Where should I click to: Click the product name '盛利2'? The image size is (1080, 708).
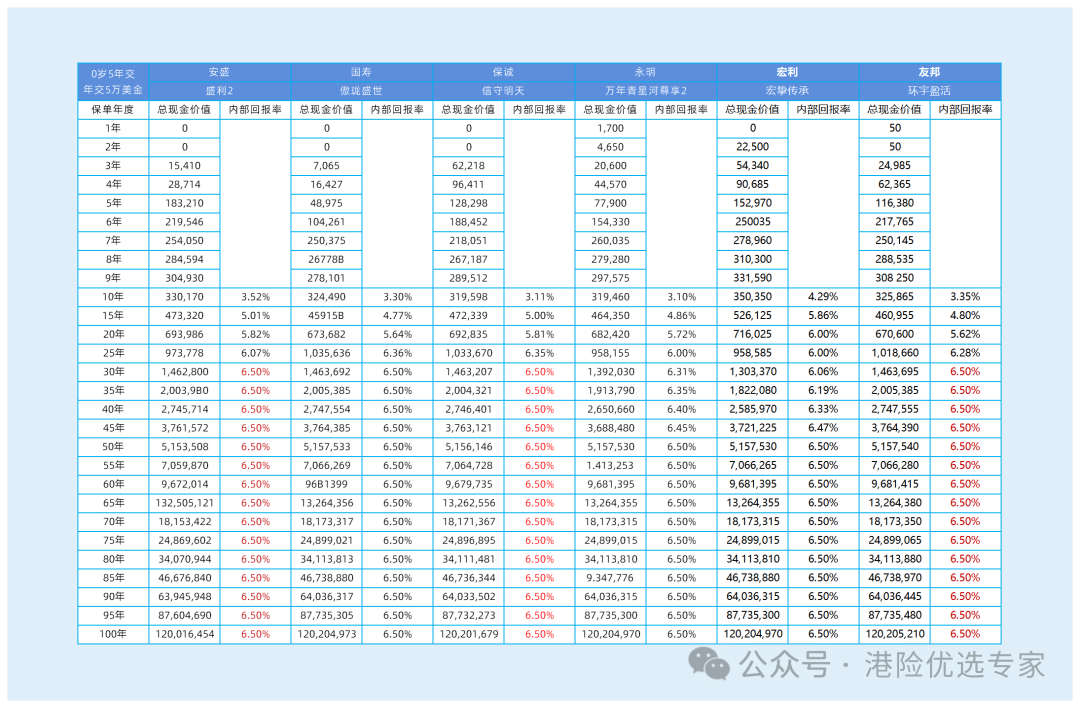tap(219, 91)
